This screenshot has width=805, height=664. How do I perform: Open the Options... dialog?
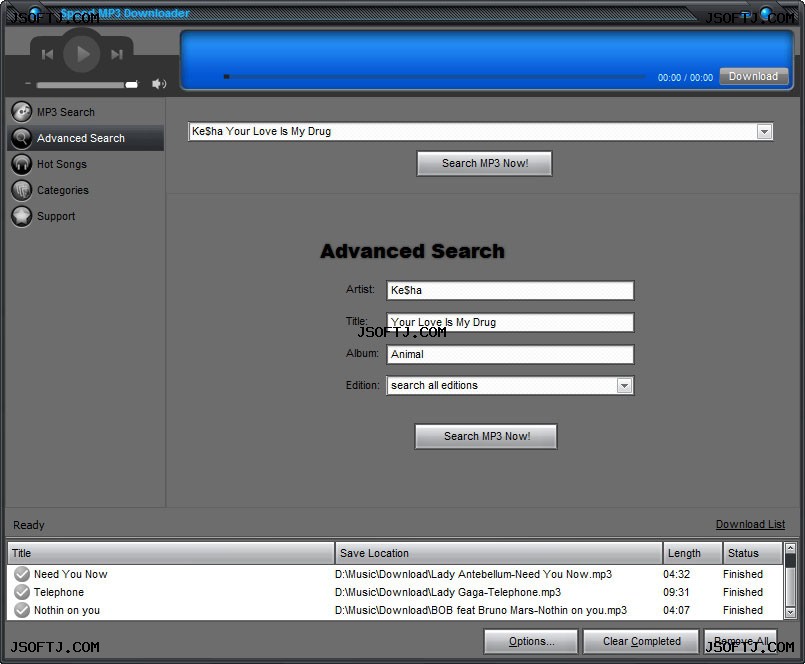pos(531,641)
